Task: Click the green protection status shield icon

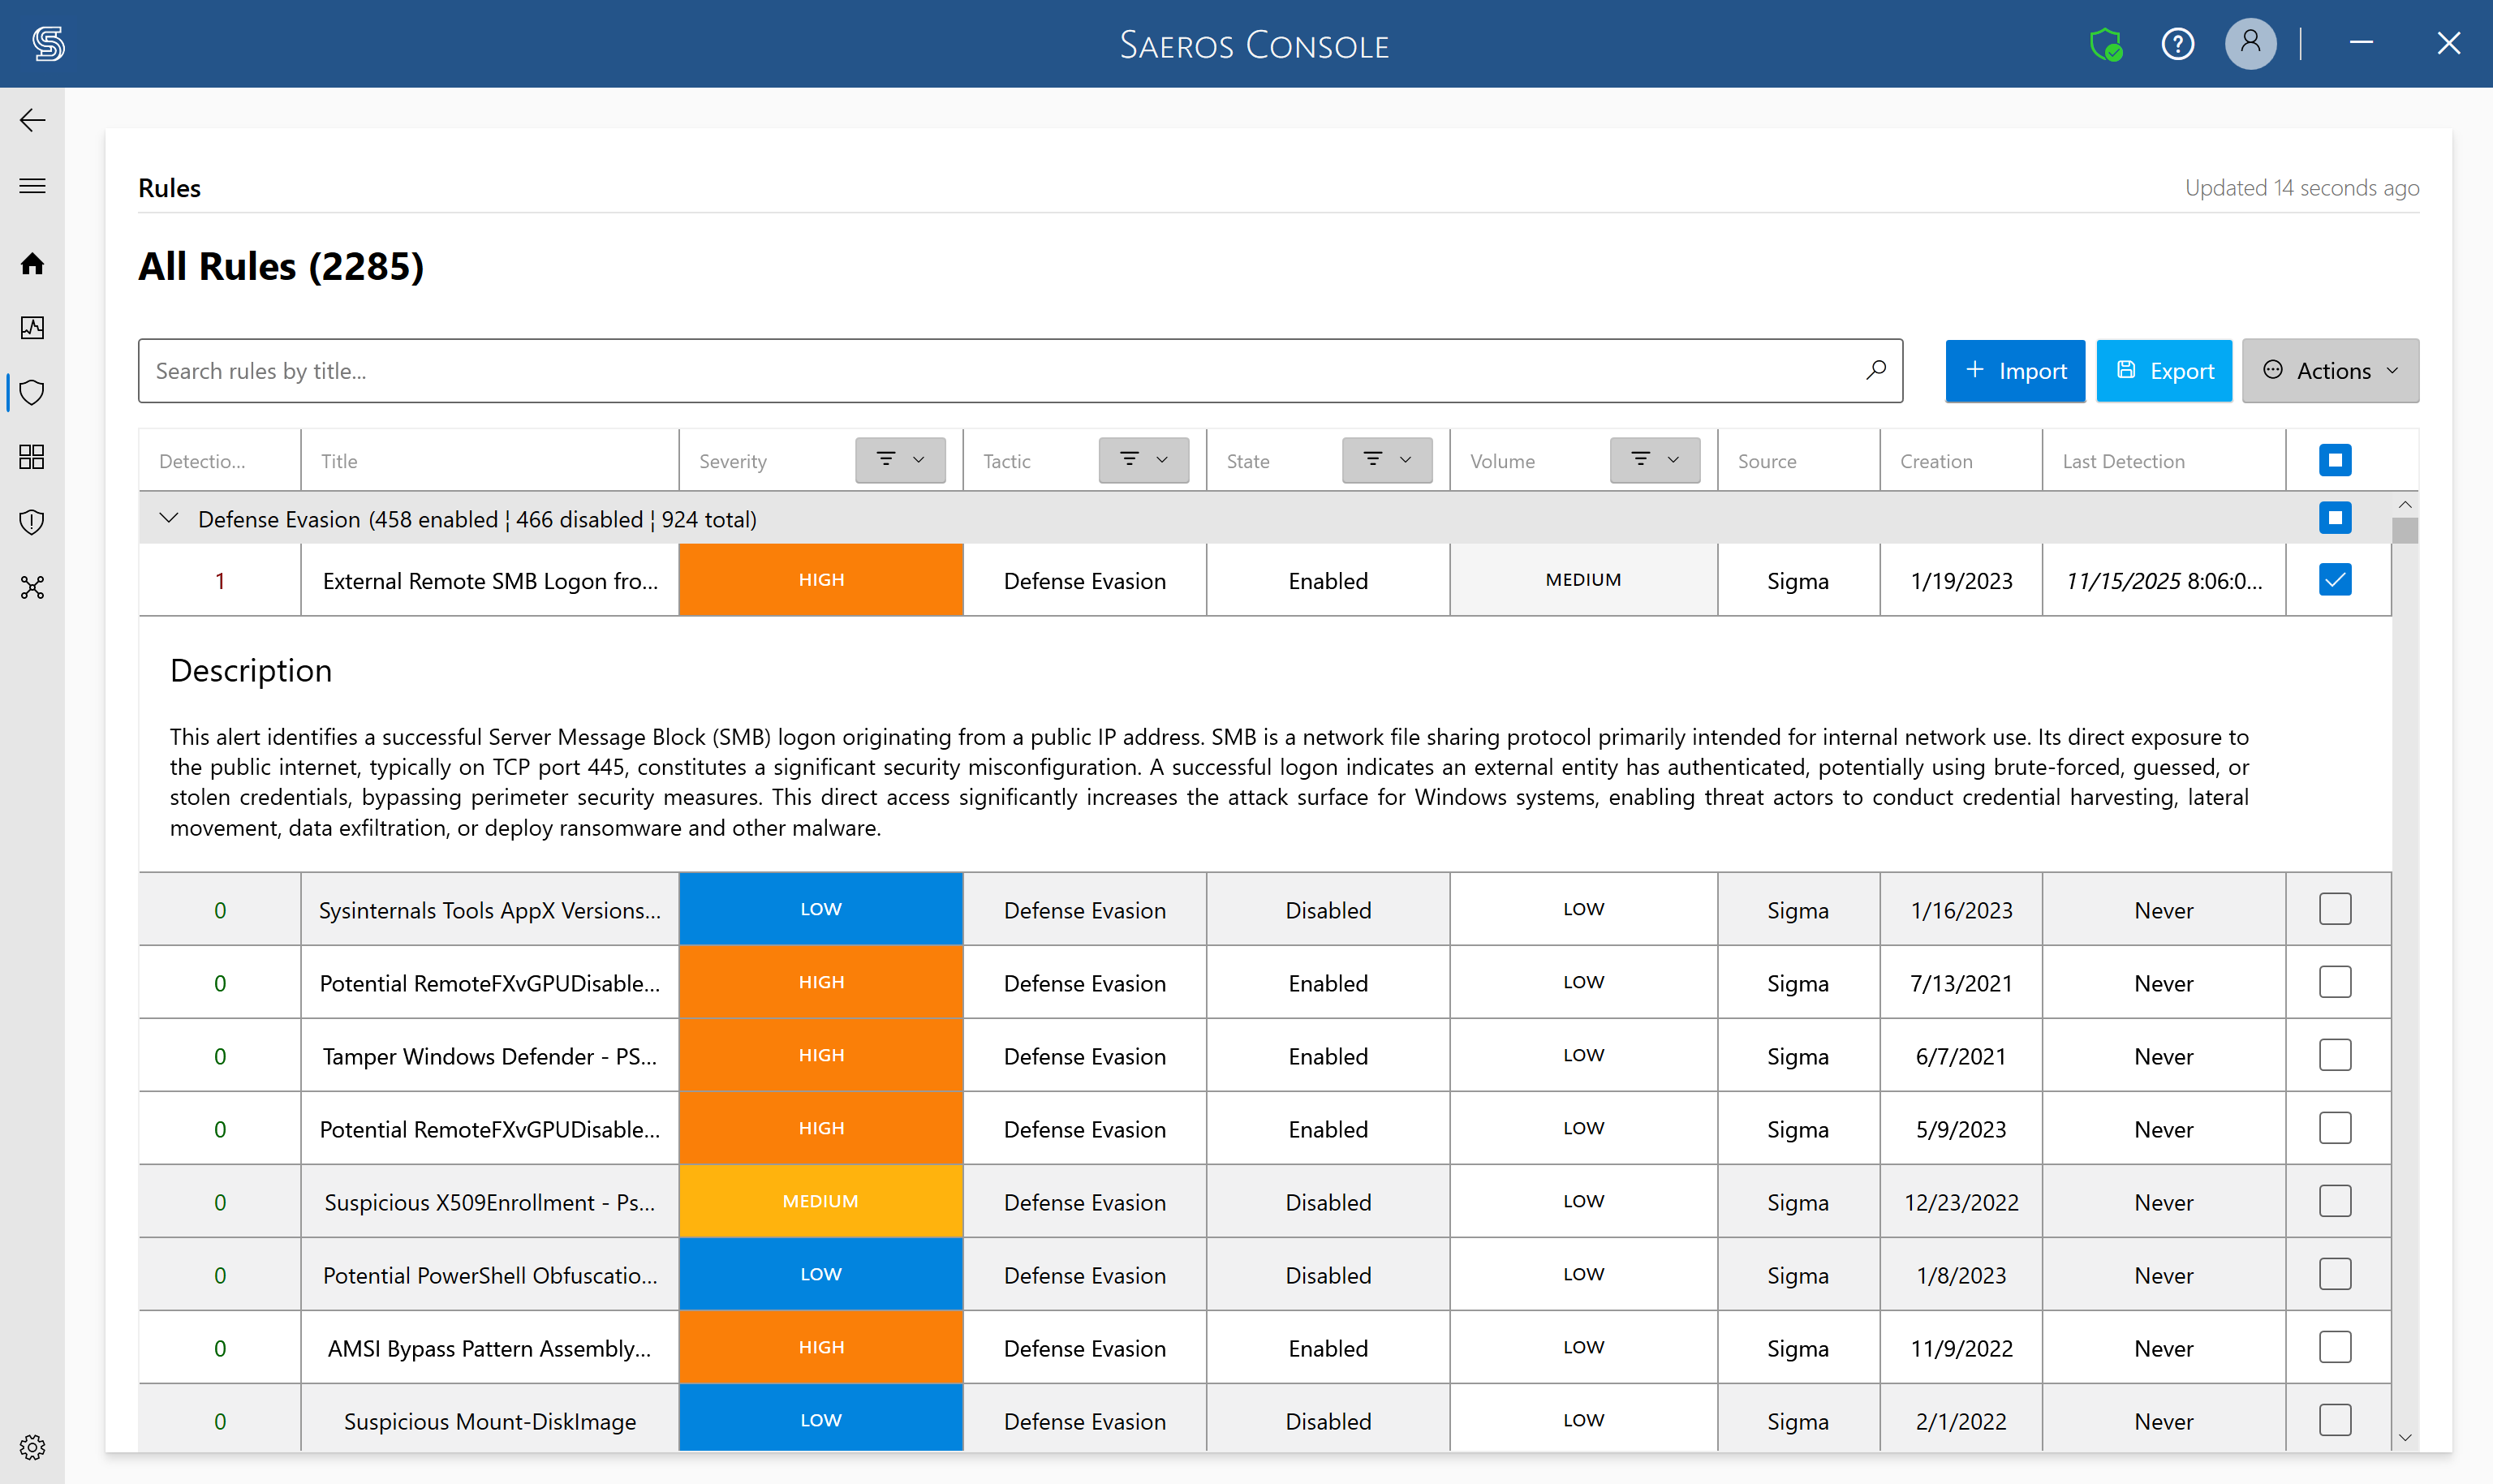Action: pos(2106,44)
